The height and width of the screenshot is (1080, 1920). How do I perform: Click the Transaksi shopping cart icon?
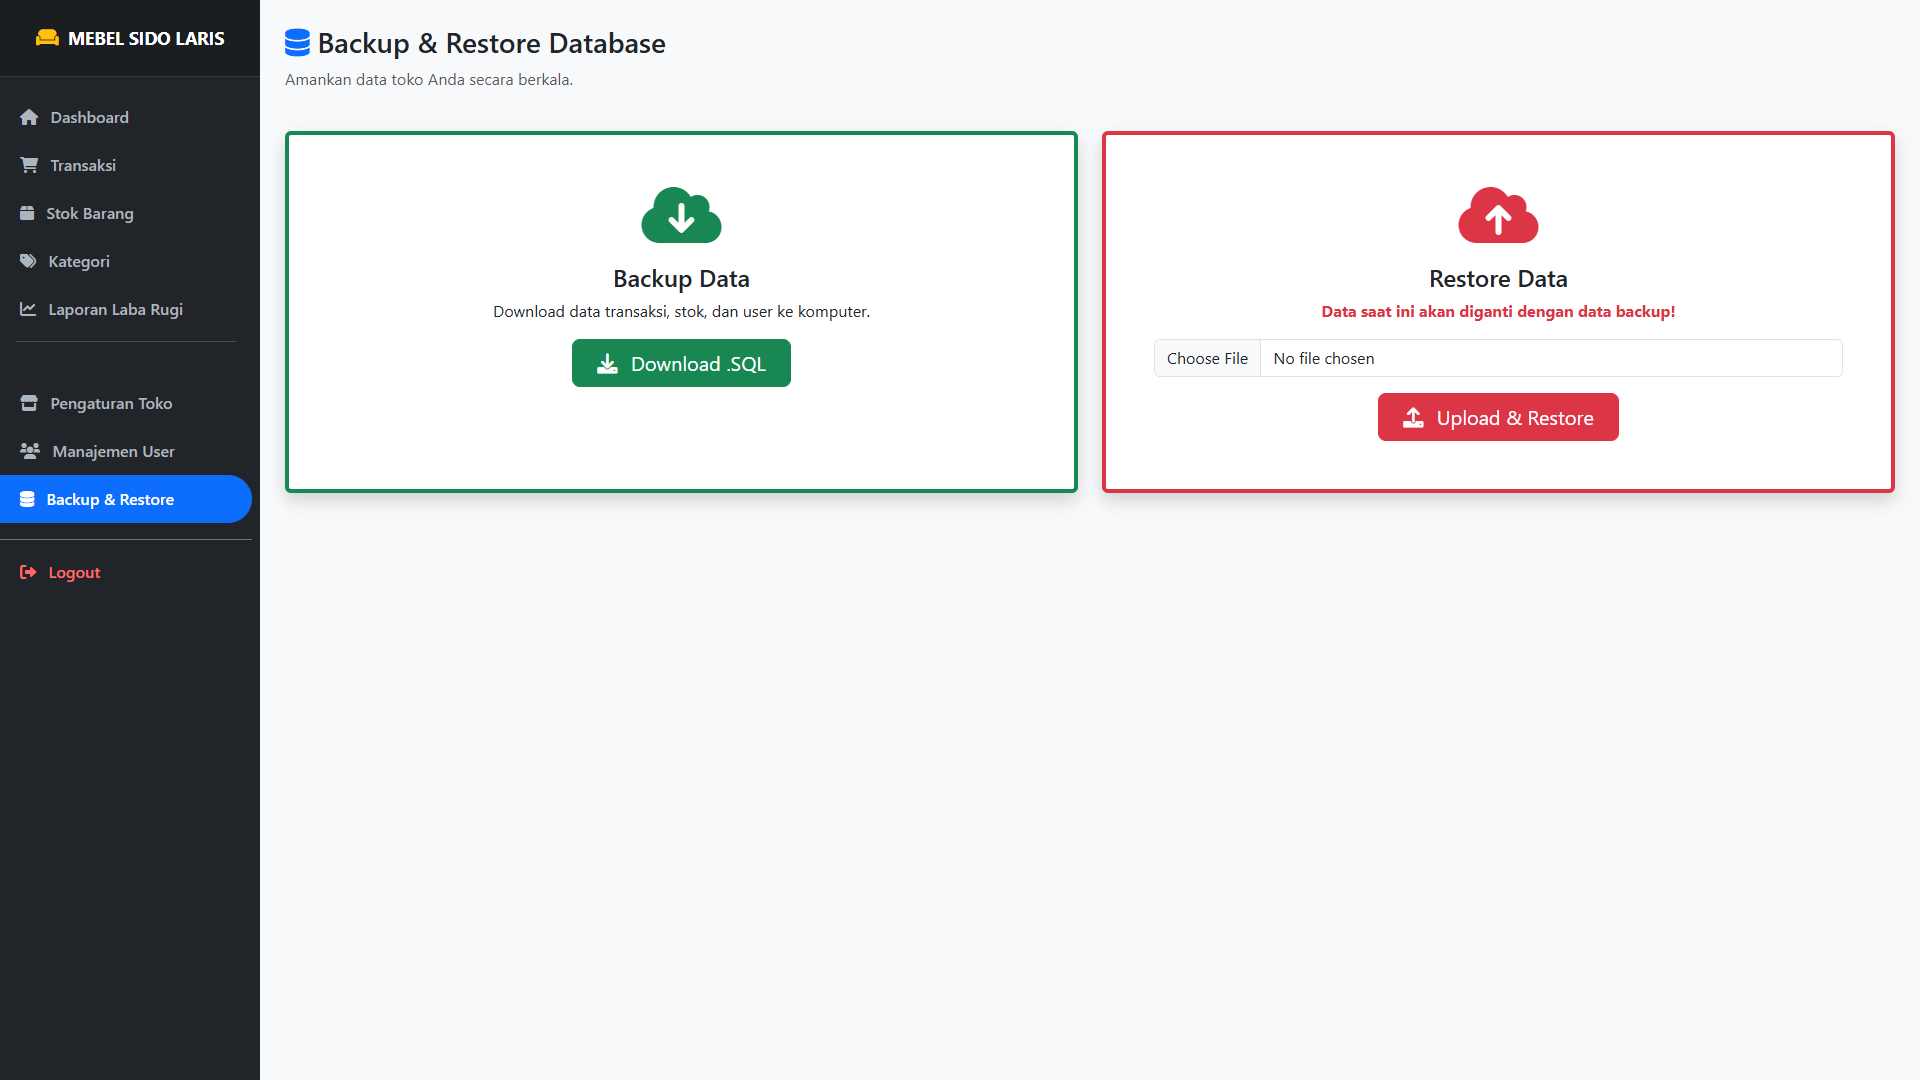tap(29, 165)
